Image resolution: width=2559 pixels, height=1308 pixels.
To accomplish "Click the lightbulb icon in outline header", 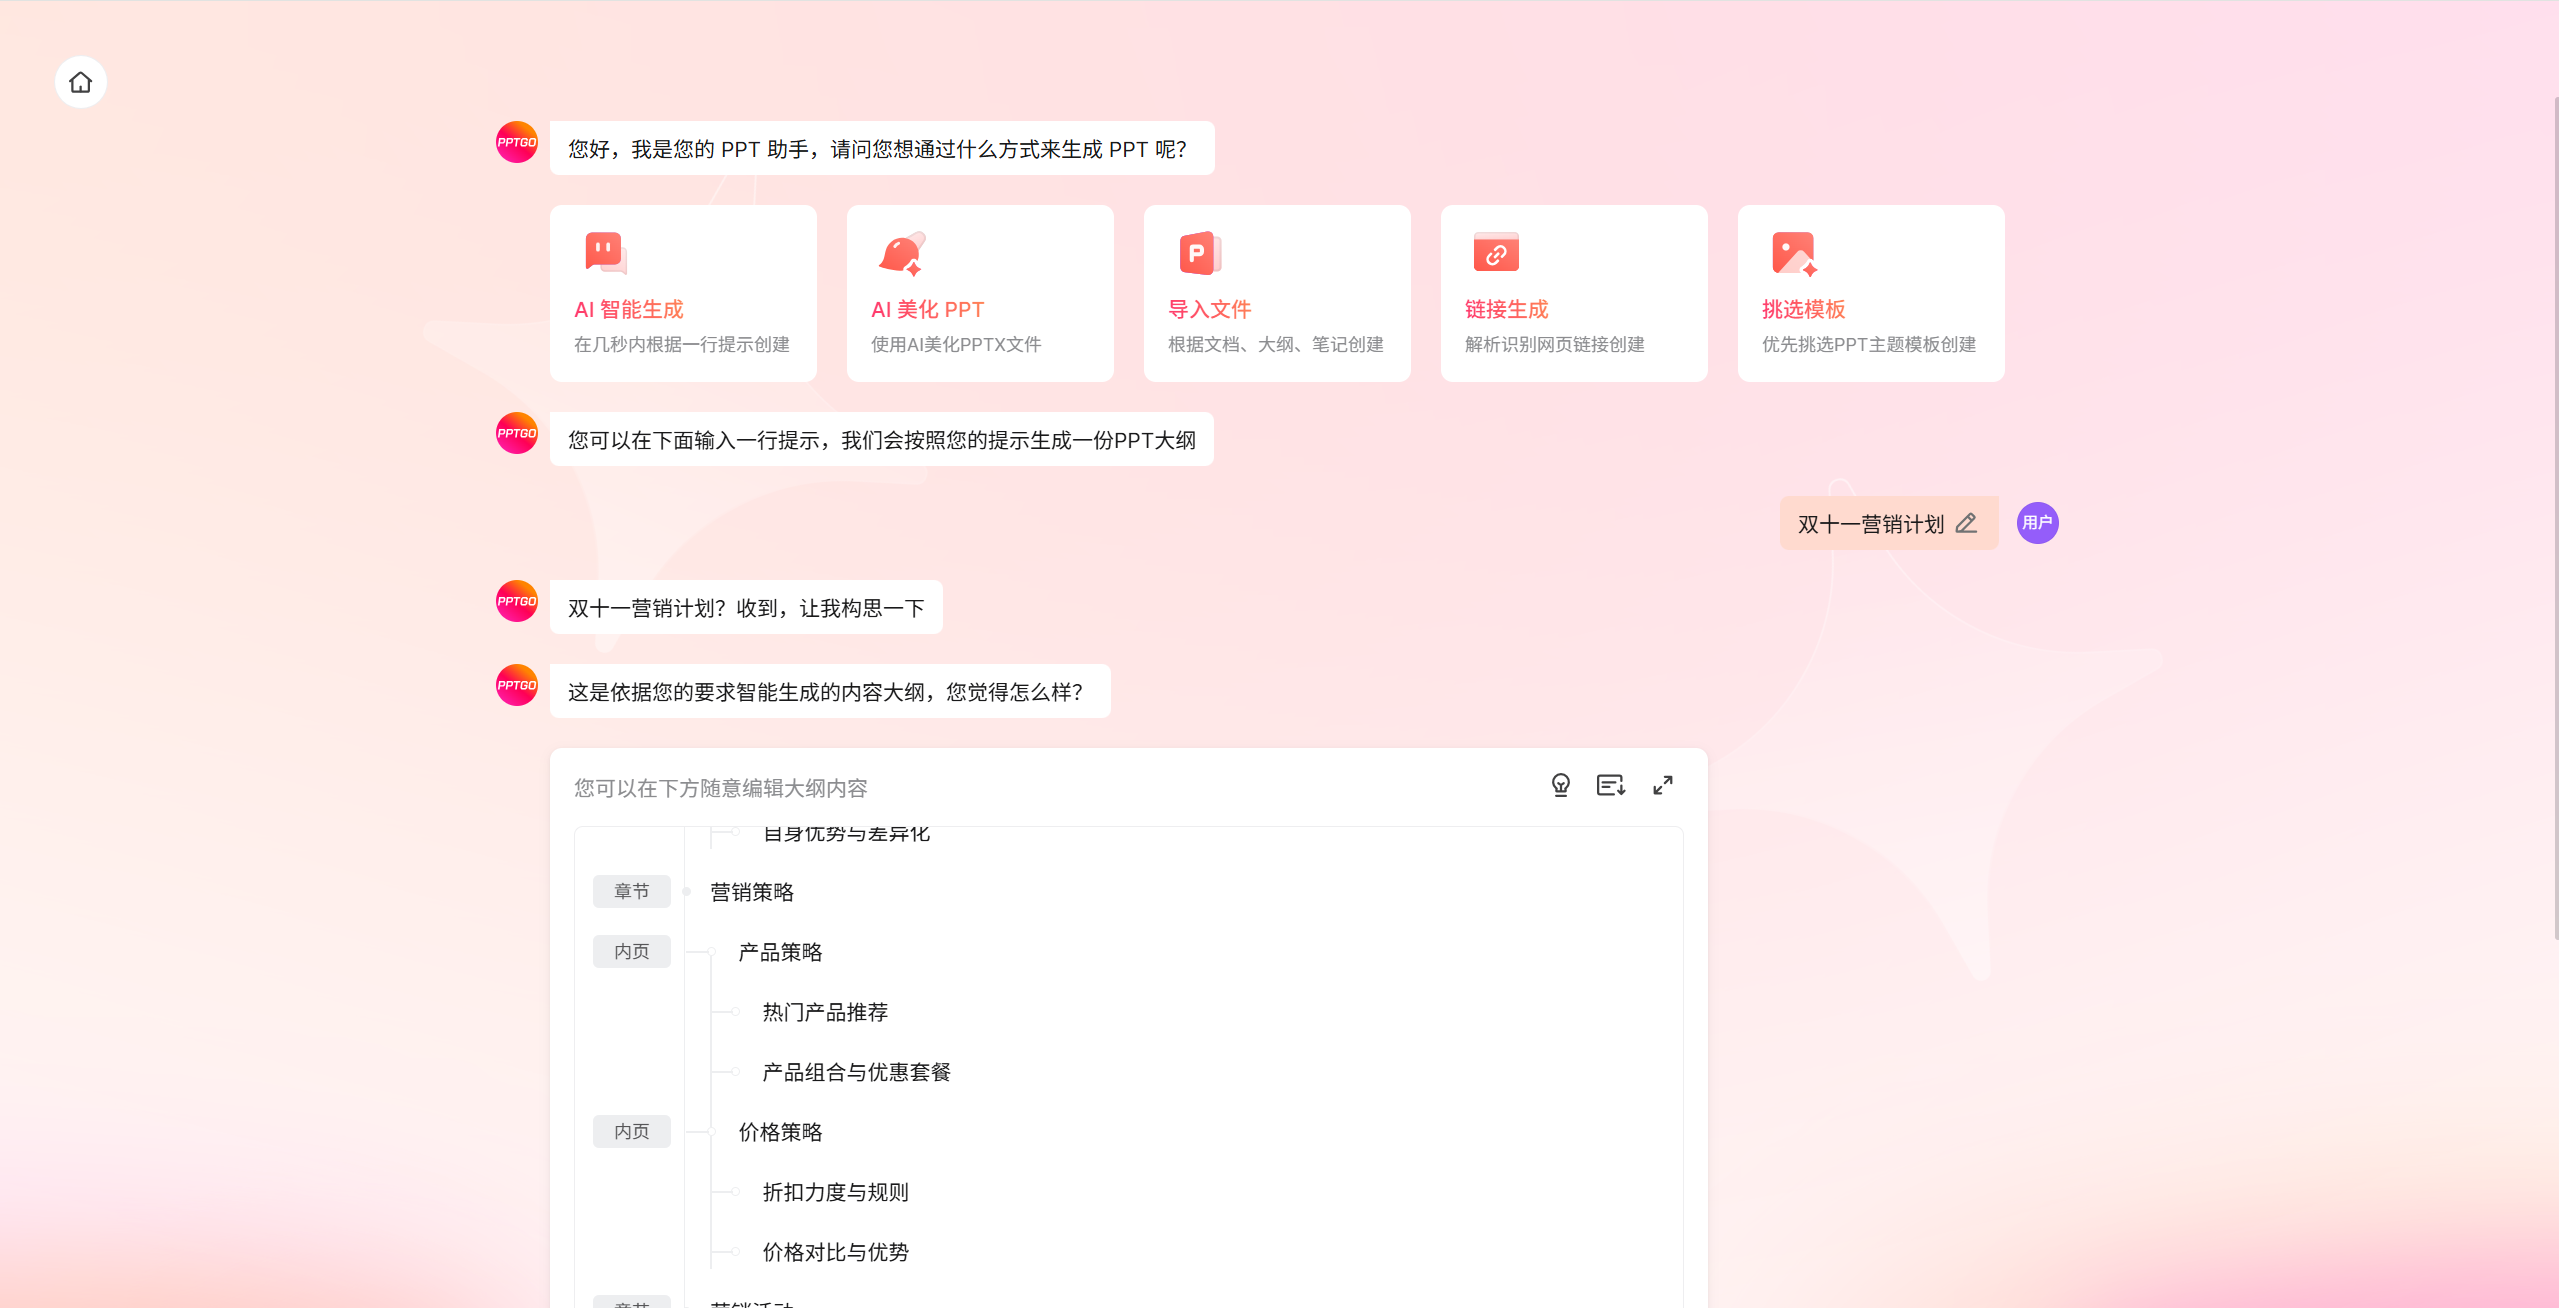I will tap(1560, 786).
